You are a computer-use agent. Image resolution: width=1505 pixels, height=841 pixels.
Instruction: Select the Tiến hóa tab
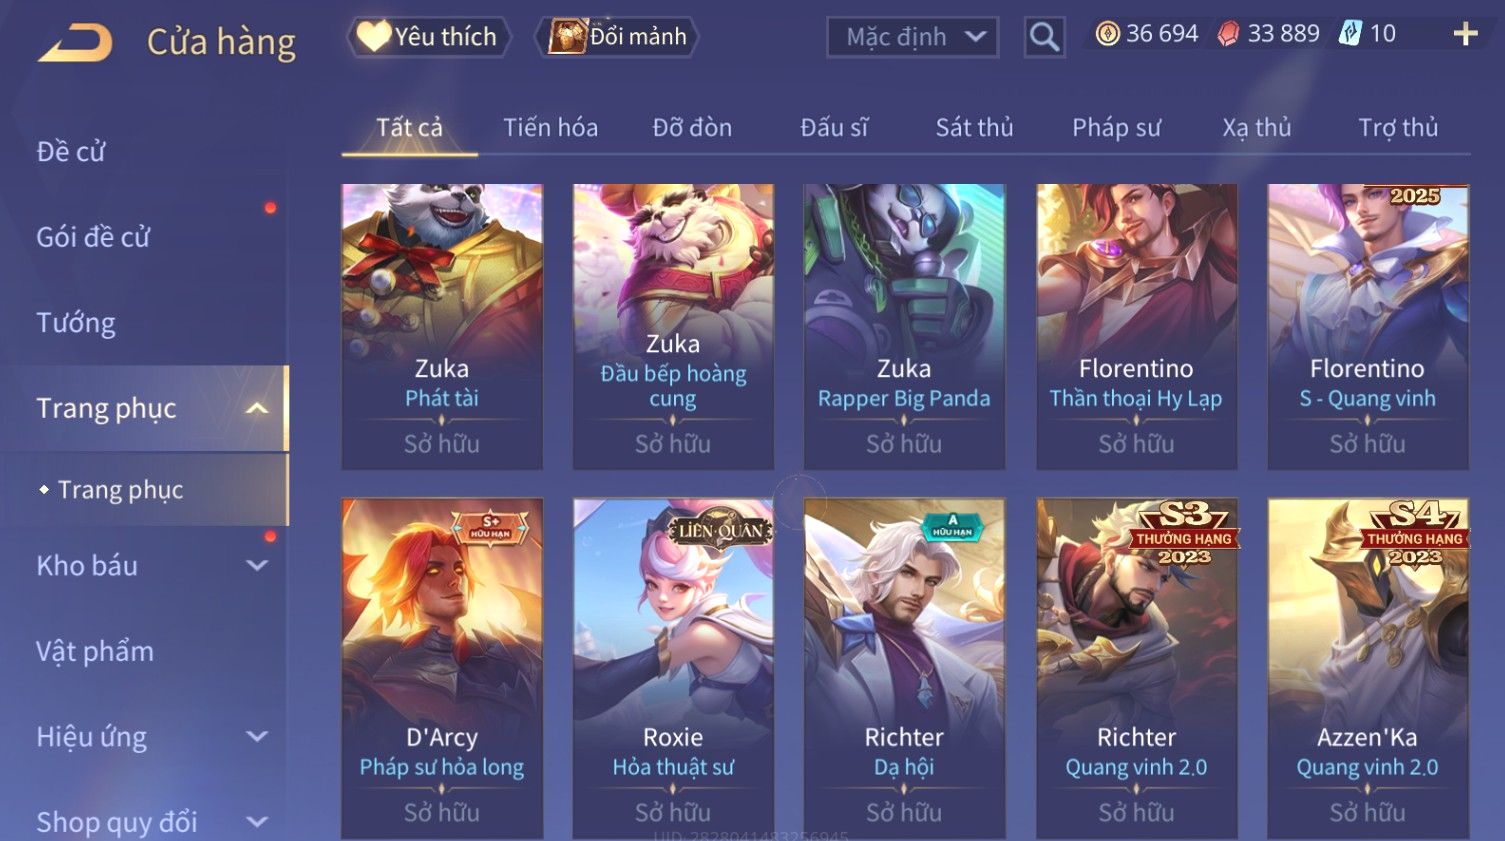point(550,128)
